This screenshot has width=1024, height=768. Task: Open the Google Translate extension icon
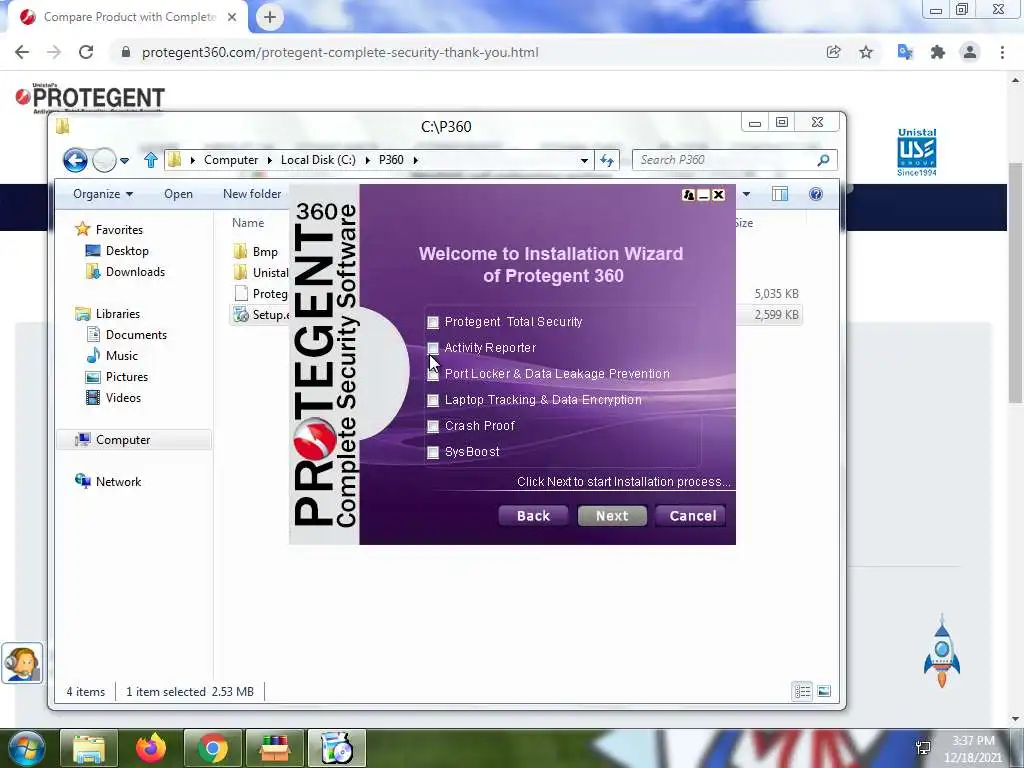pyautogui.click(x=905, y=52)
